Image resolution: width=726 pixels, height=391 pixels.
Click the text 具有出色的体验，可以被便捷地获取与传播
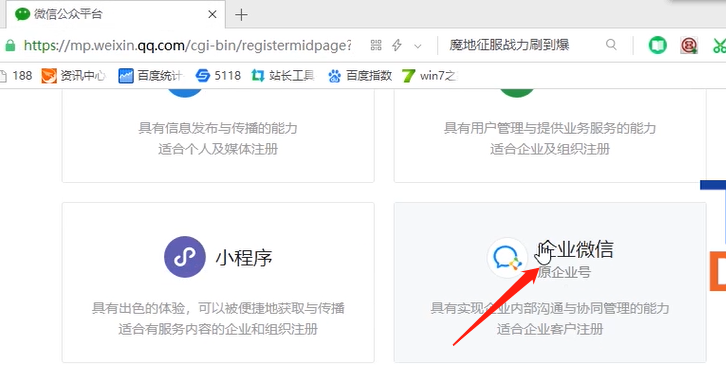point(218,308)
